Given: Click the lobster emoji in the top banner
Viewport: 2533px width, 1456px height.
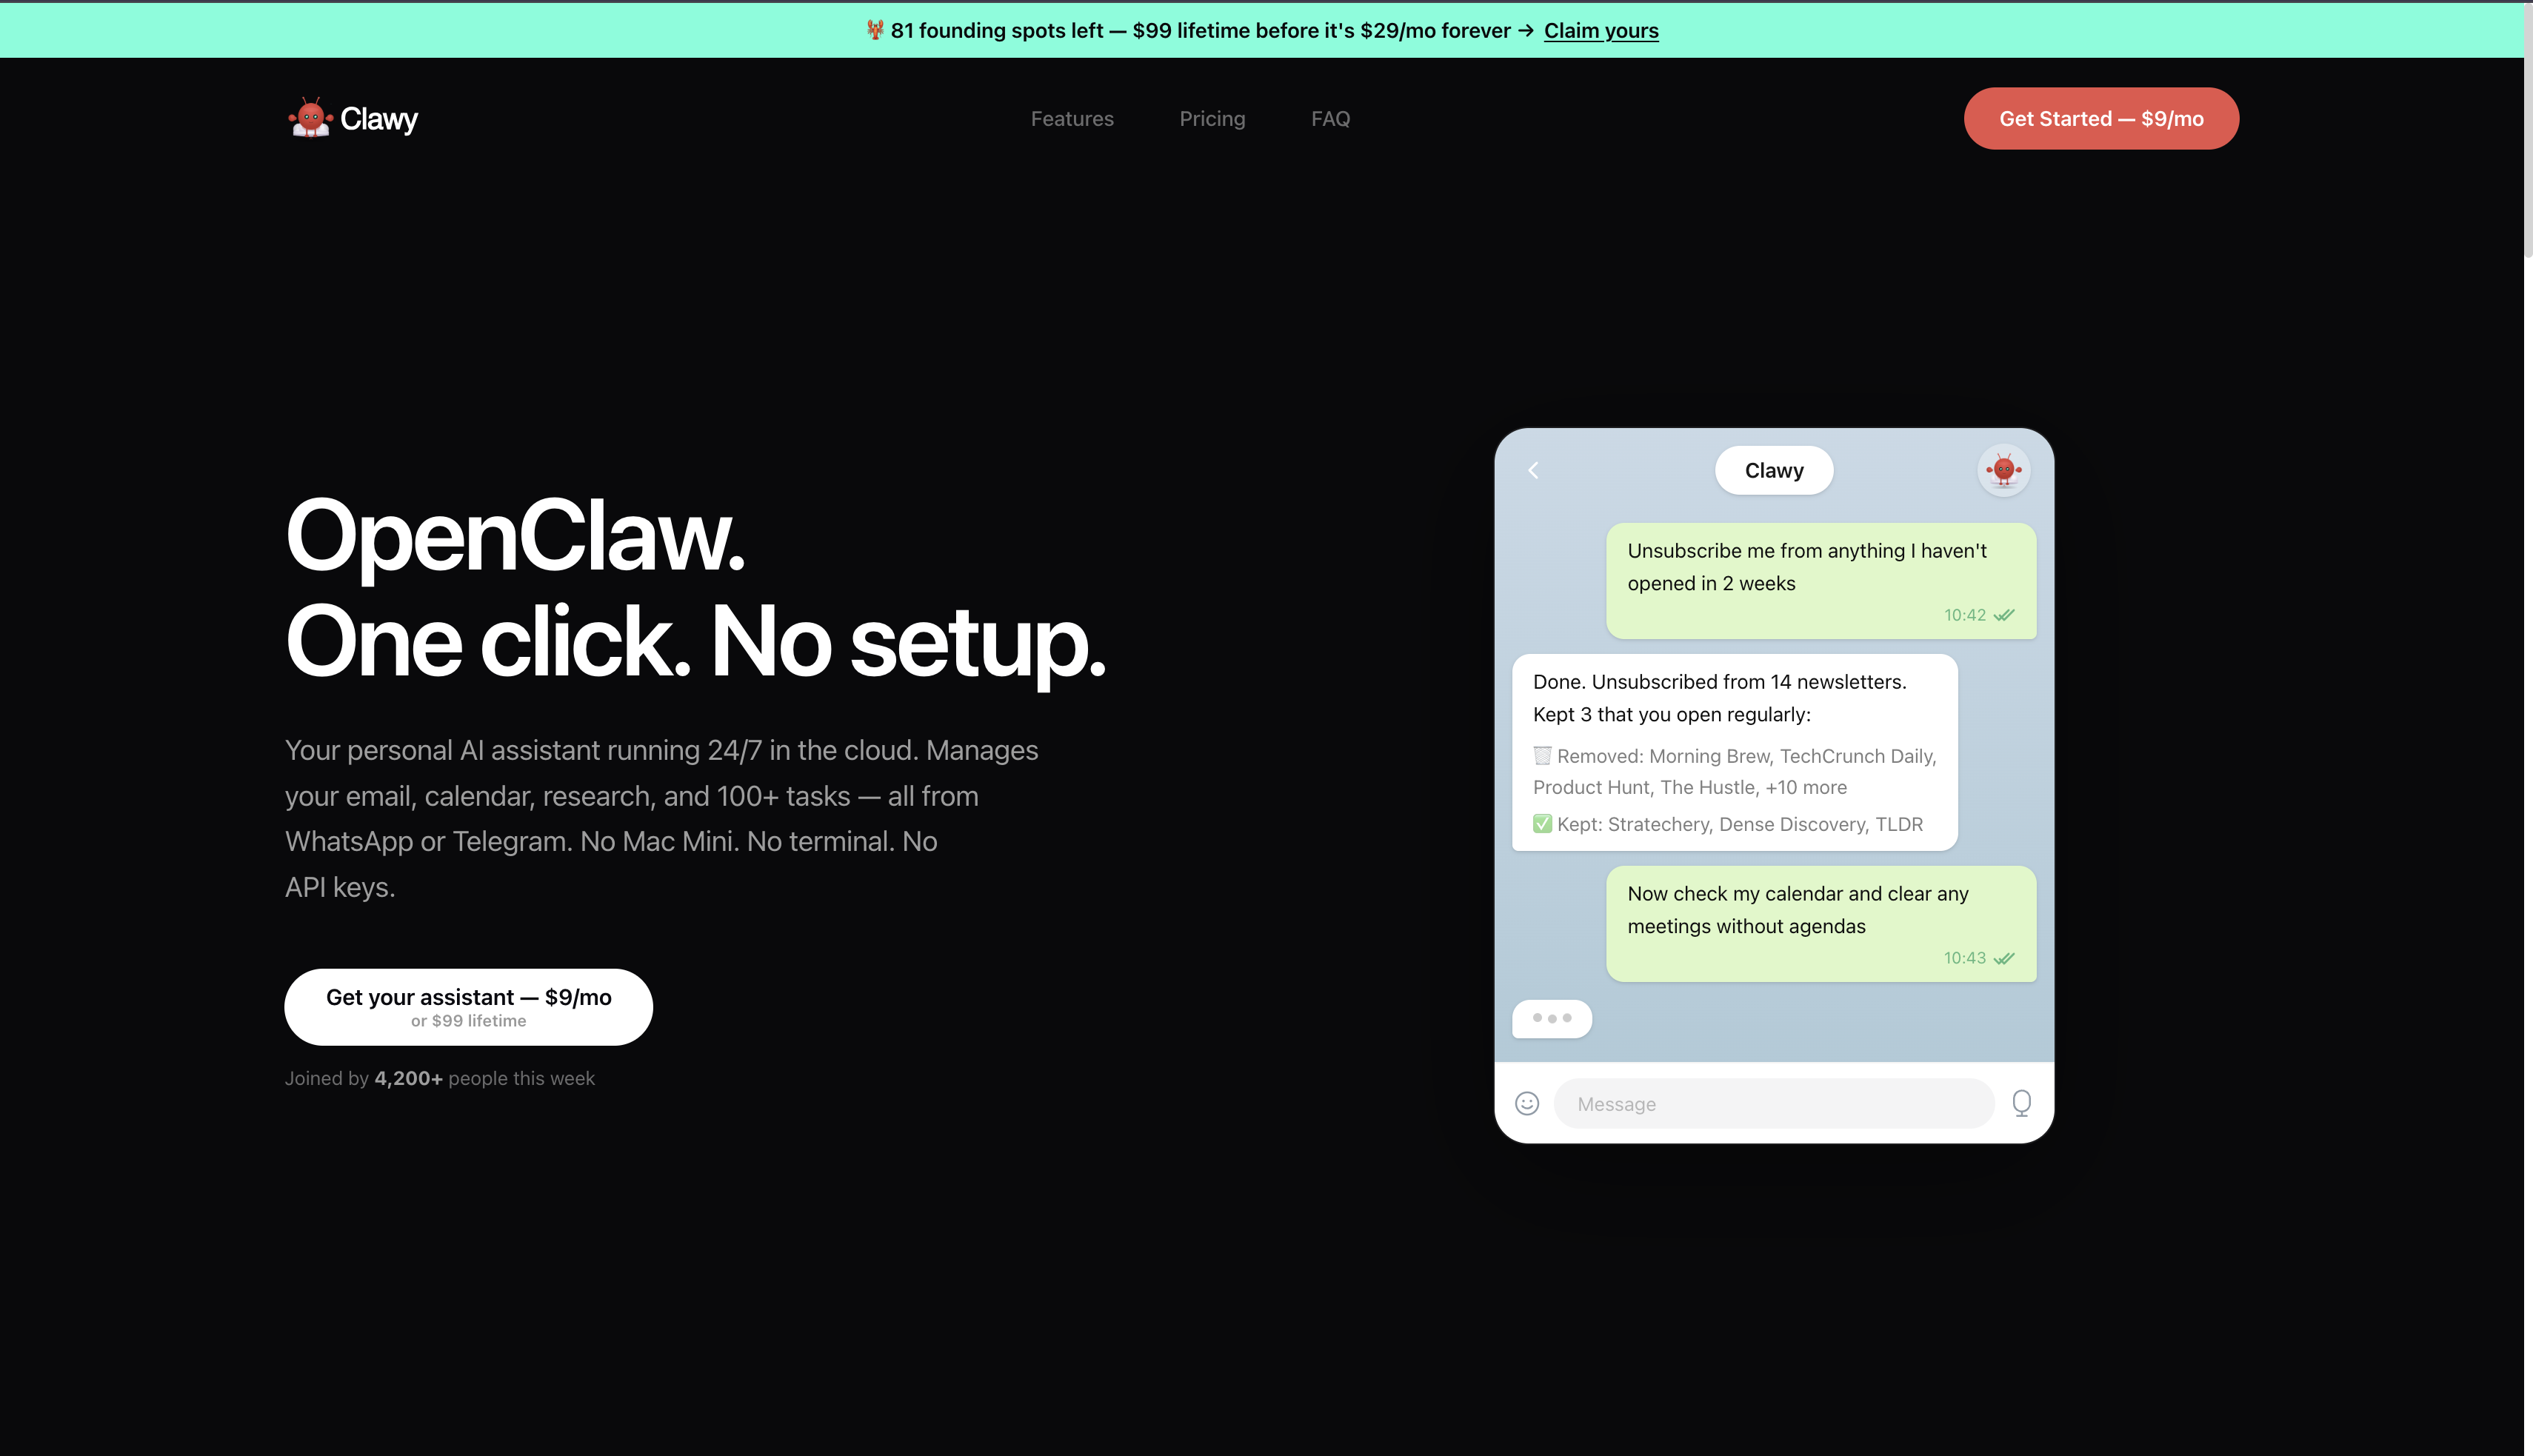Looking at the screenshot, I should click(874, 30).
